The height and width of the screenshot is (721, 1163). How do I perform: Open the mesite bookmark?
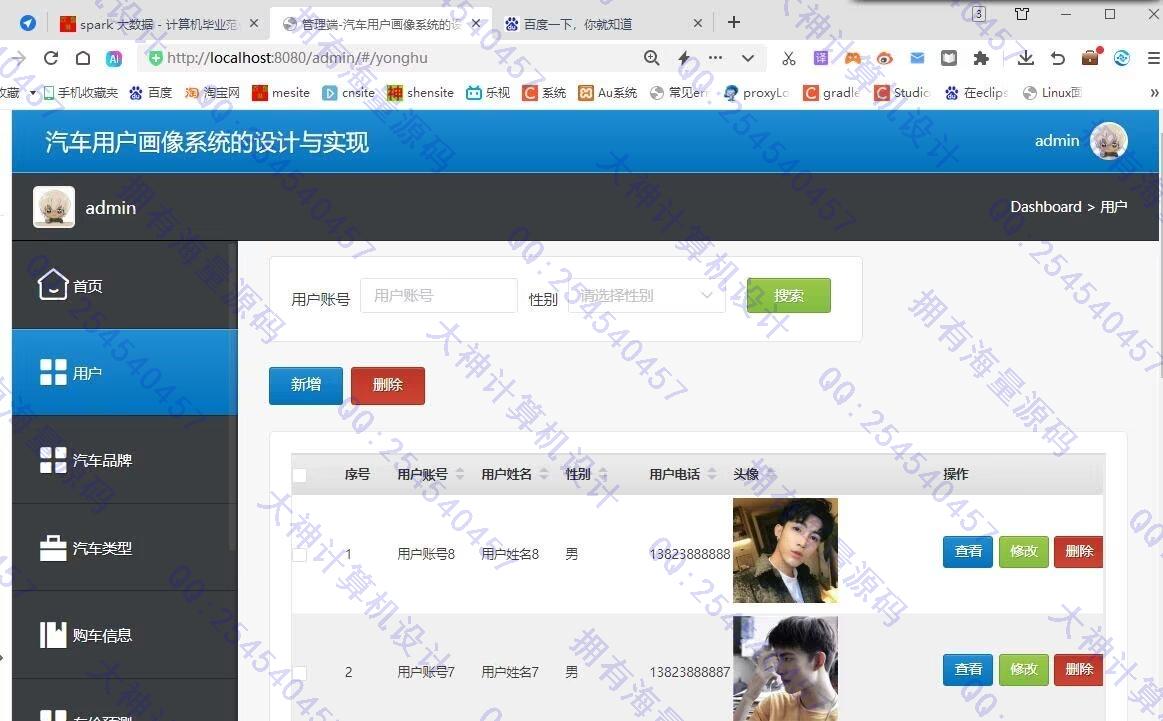coord(281,93)
